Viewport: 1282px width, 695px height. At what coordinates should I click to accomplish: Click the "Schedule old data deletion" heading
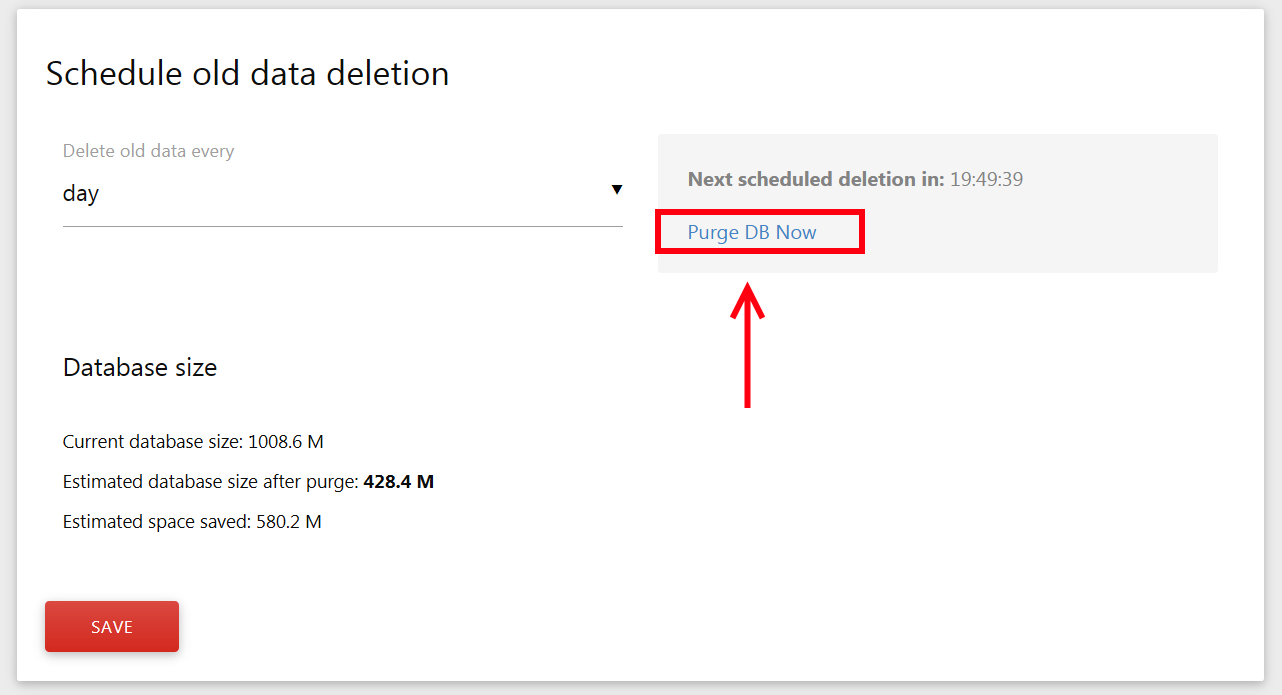click(x=247, y=73)
